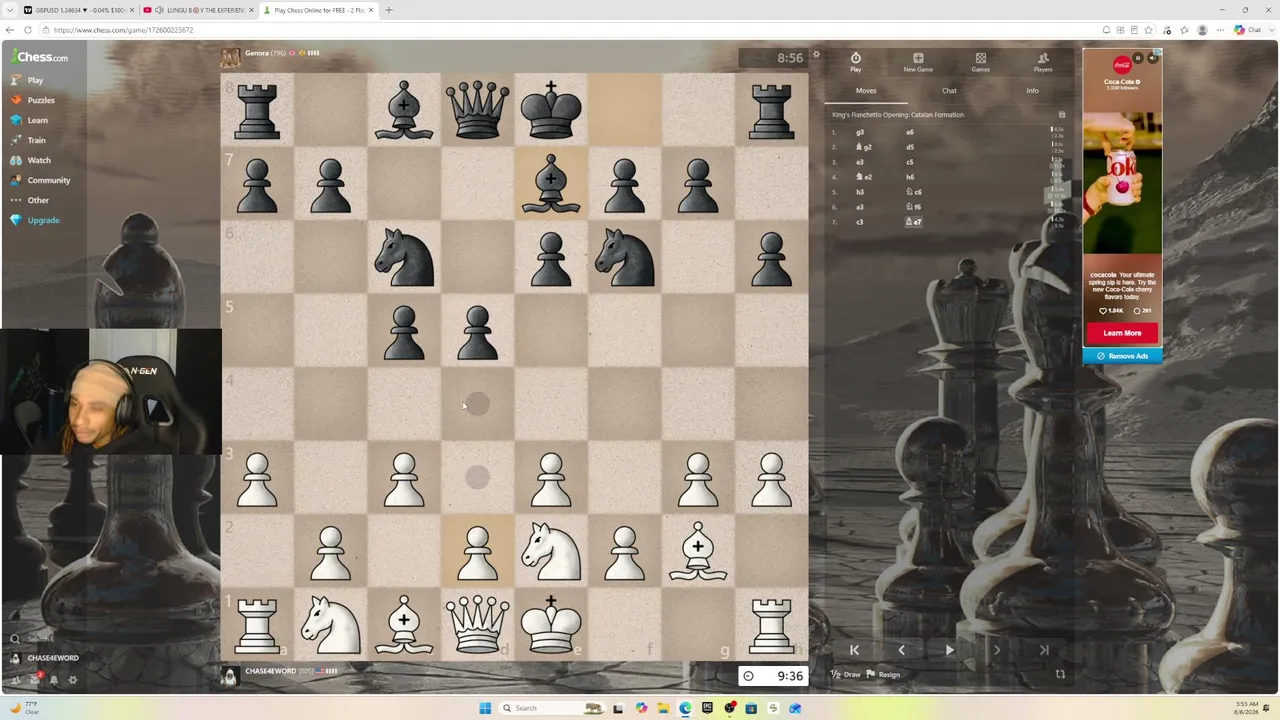Screen dimensions: 1280x720
Task: Click the Upgrade diamond link
Action: (35, 220)
